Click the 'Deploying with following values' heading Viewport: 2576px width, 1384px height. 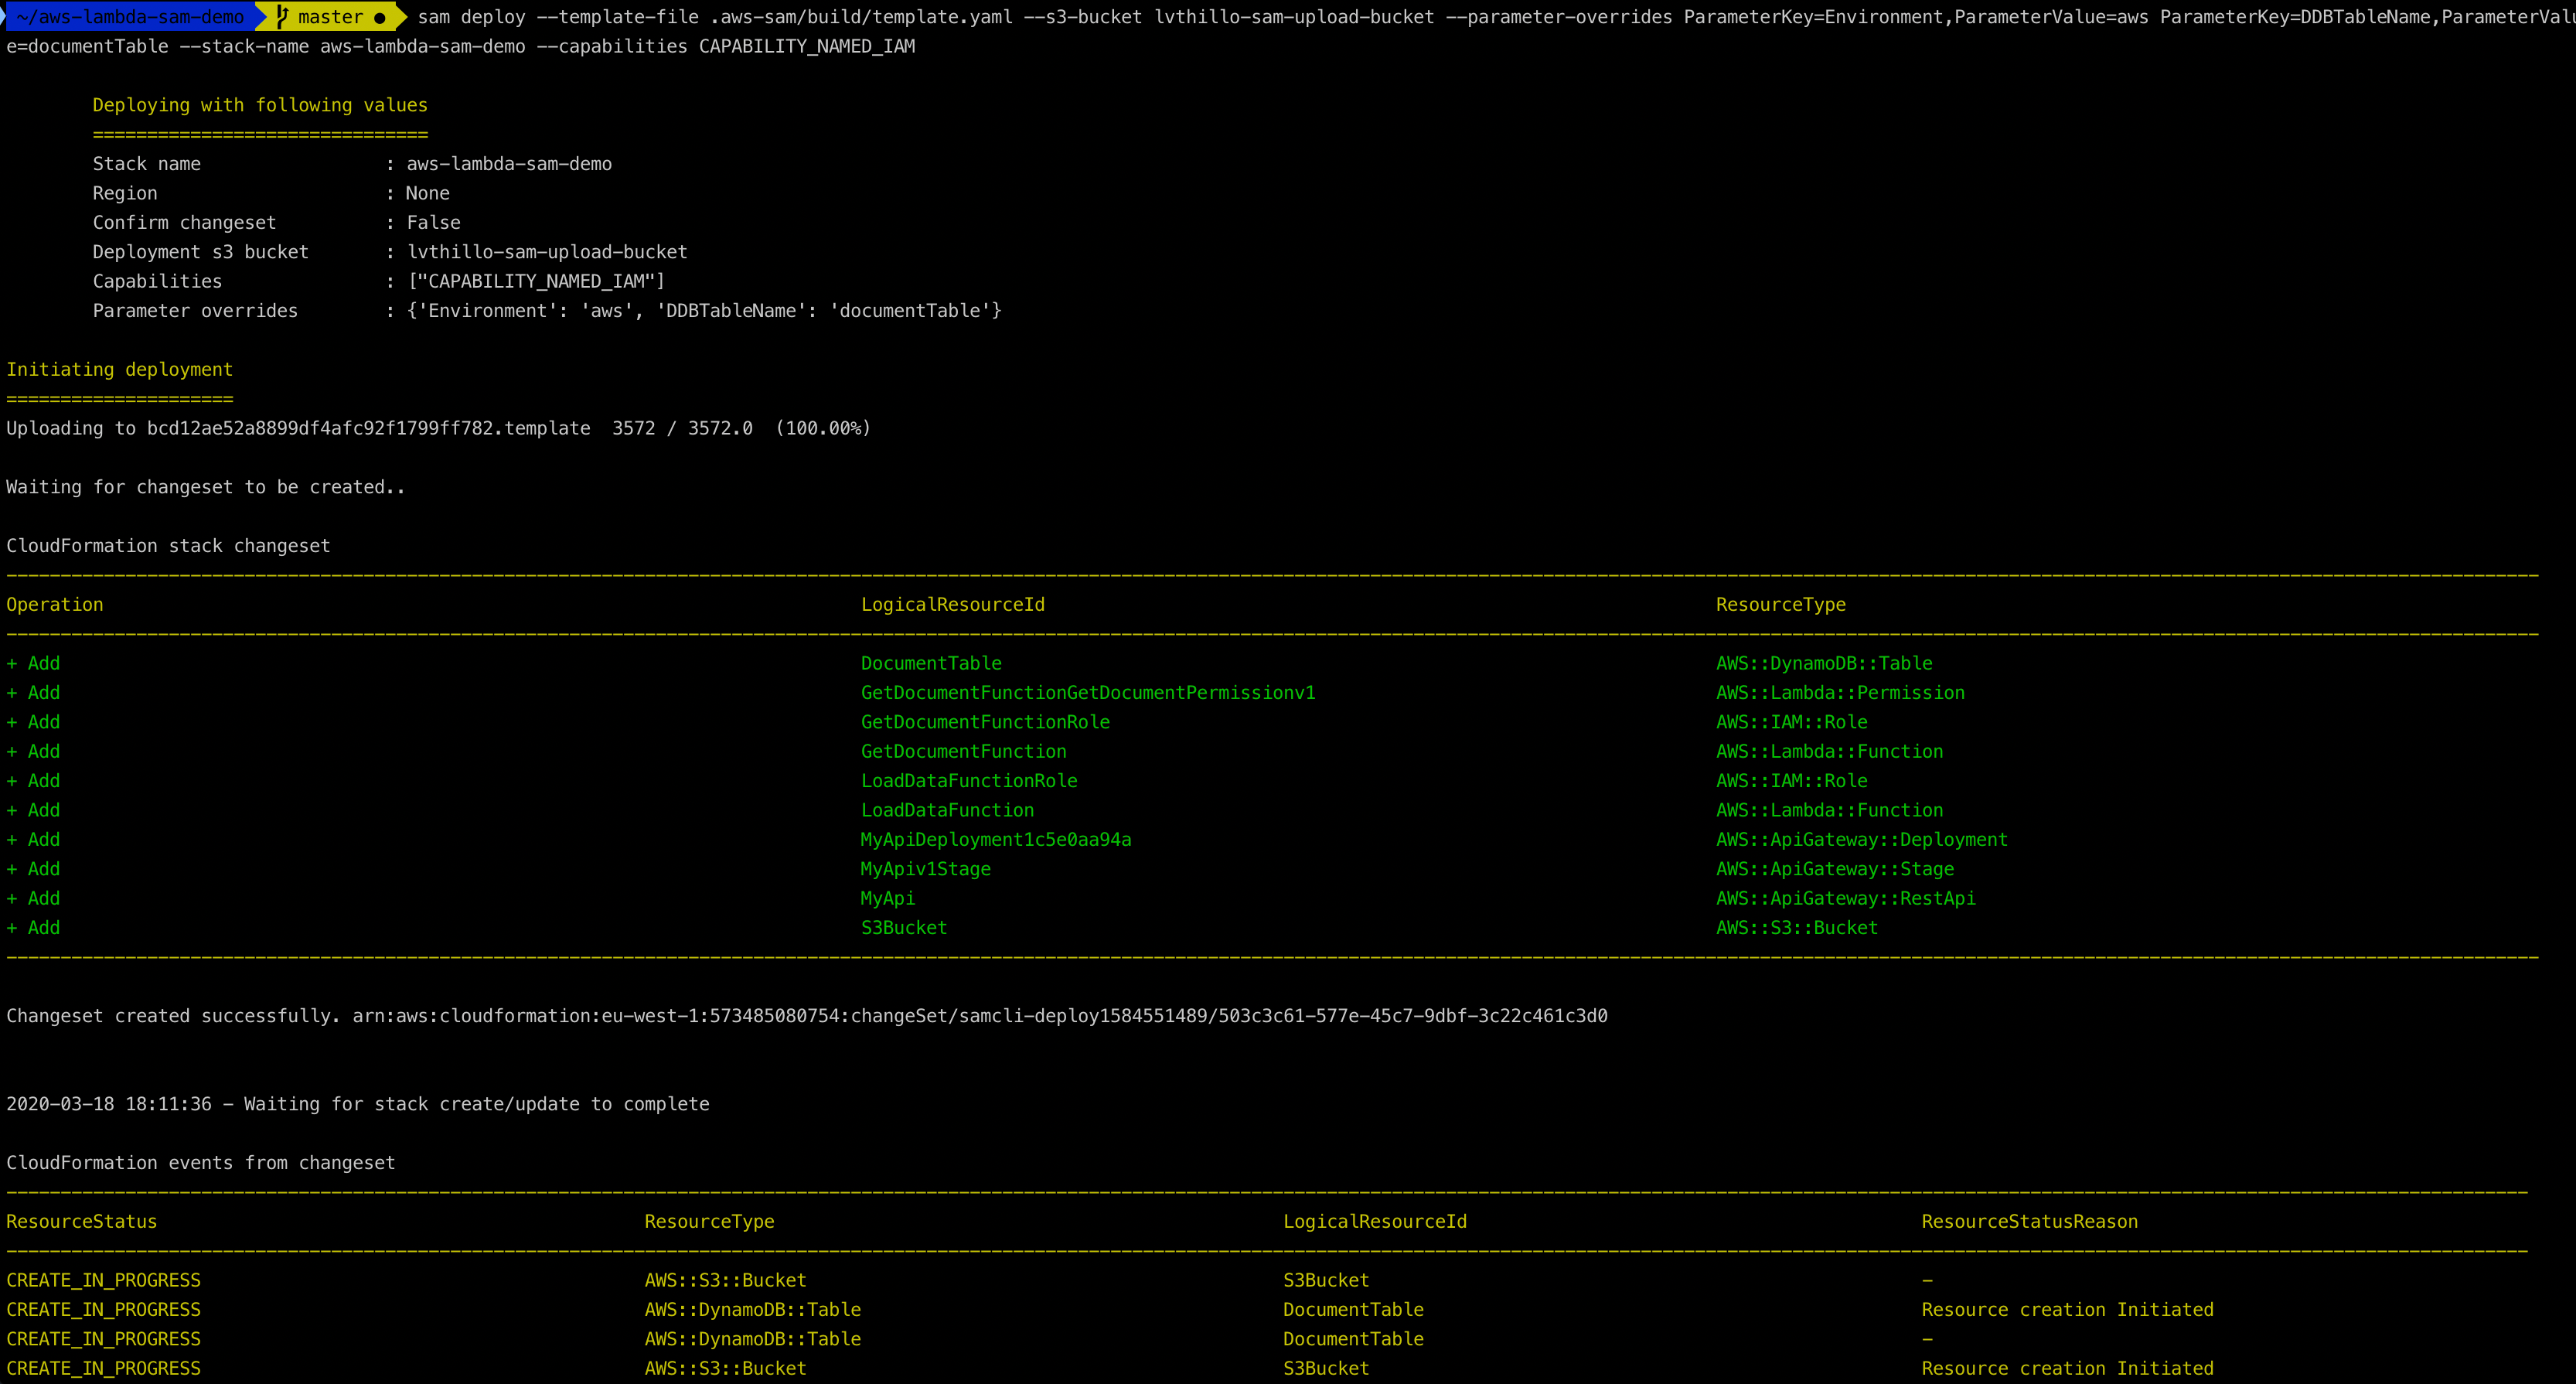tap(260, 105)
